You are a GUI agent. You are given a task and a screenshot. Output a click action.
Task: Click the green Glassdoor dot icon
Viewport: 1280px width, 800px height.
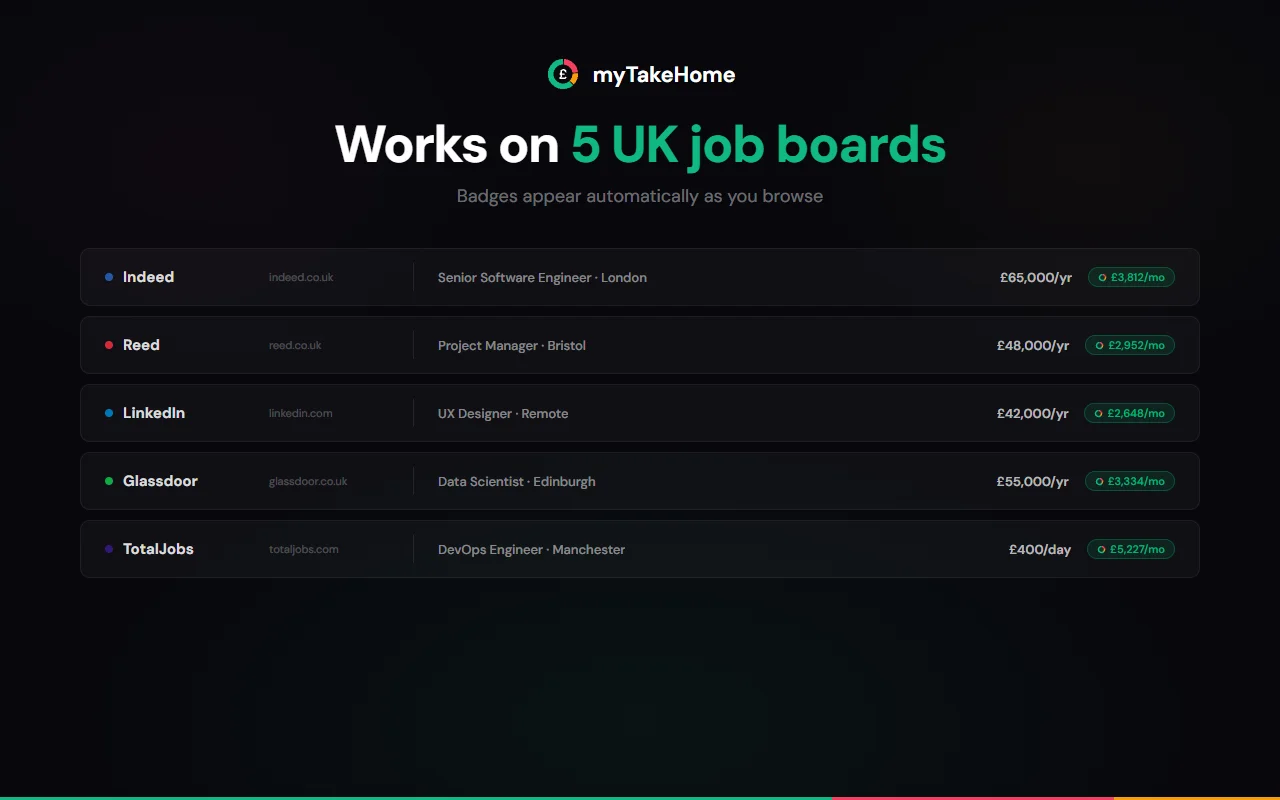[110, 481]
